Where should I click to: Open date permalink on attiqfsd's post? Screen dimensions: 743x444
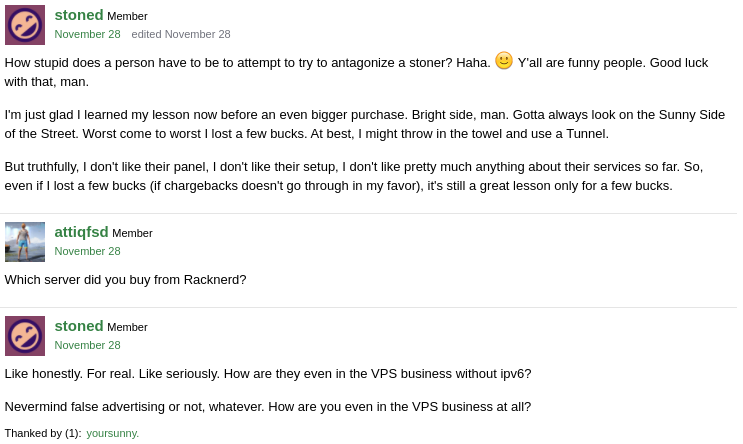(87, 251)
